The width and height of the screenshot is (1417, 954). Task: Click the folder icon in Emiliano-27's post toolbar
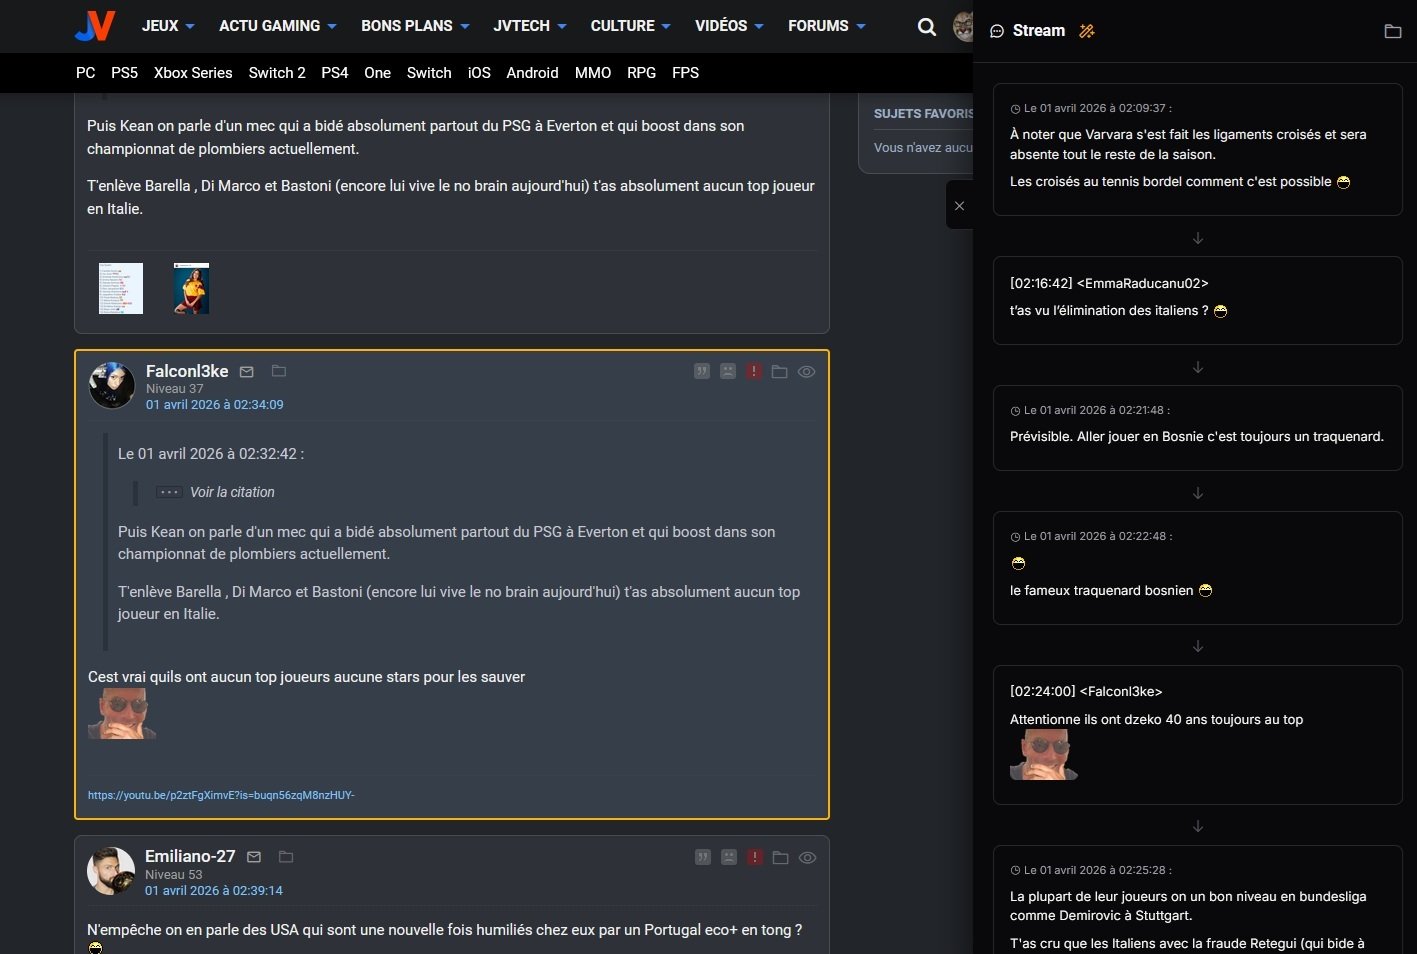tap(781, 858)
